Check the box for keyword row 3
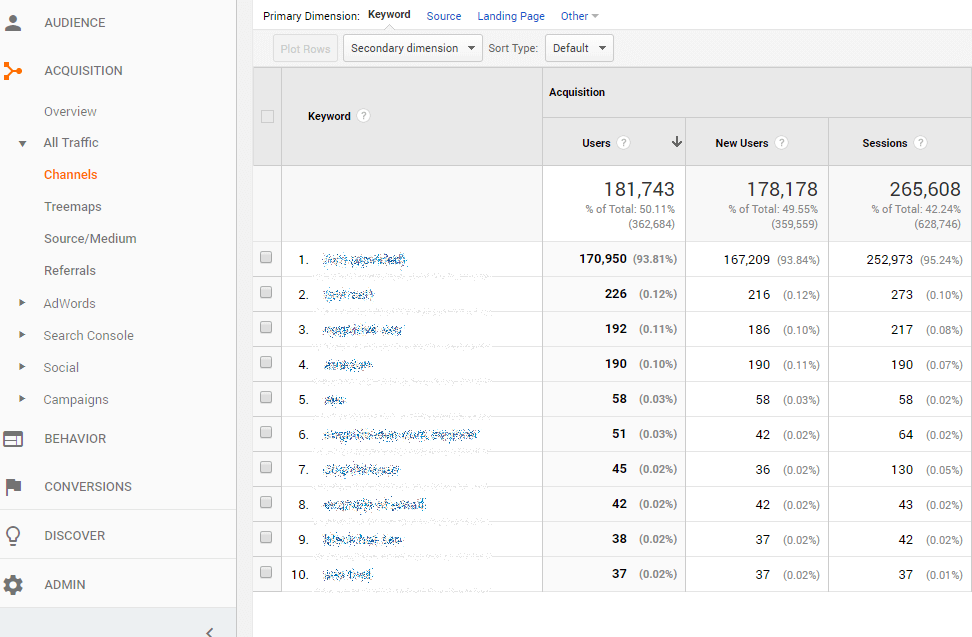The width and height of the screenshot is (972, 637). point(266,327)
